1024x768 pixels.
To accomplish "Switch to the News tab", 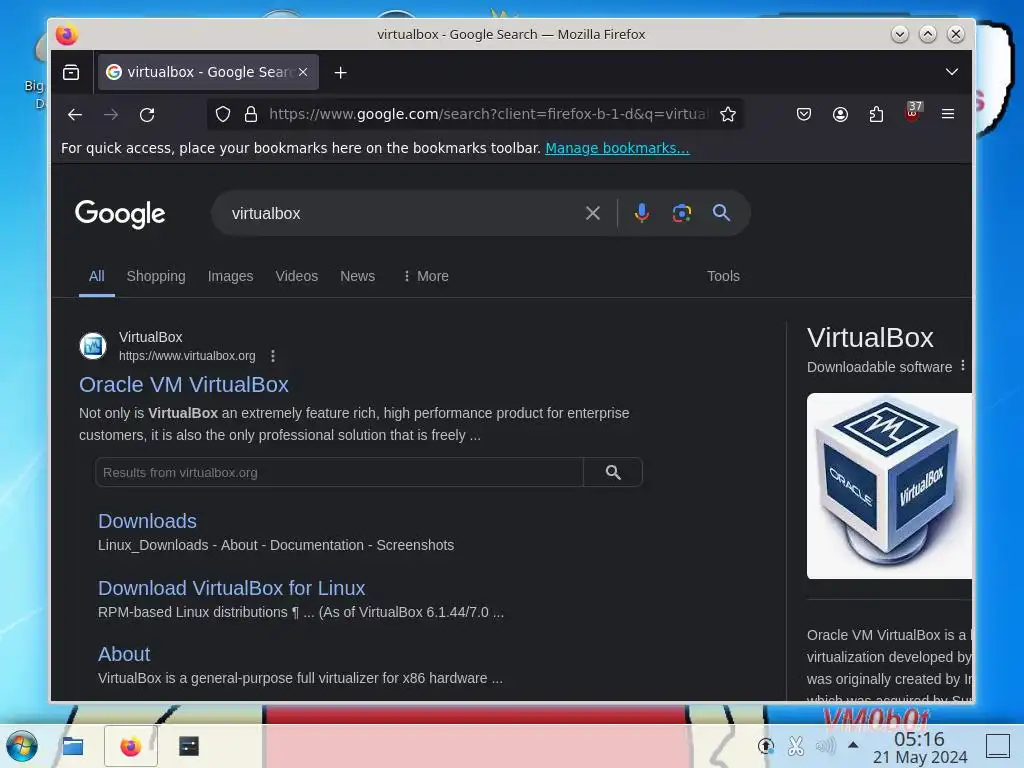I will coord(357,276).
